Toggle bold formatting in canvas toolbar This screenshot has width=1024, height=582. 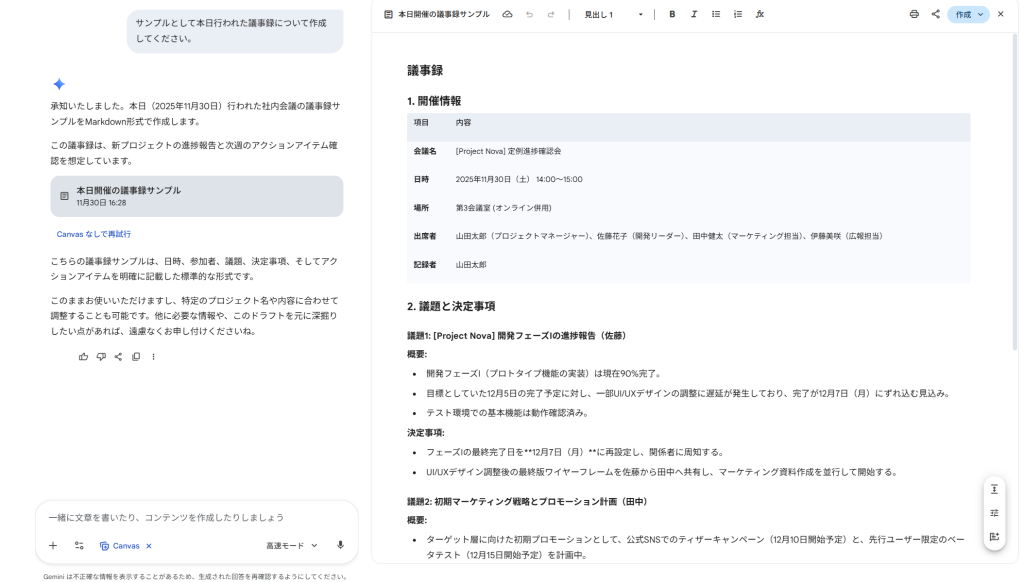tap(672, 14)
